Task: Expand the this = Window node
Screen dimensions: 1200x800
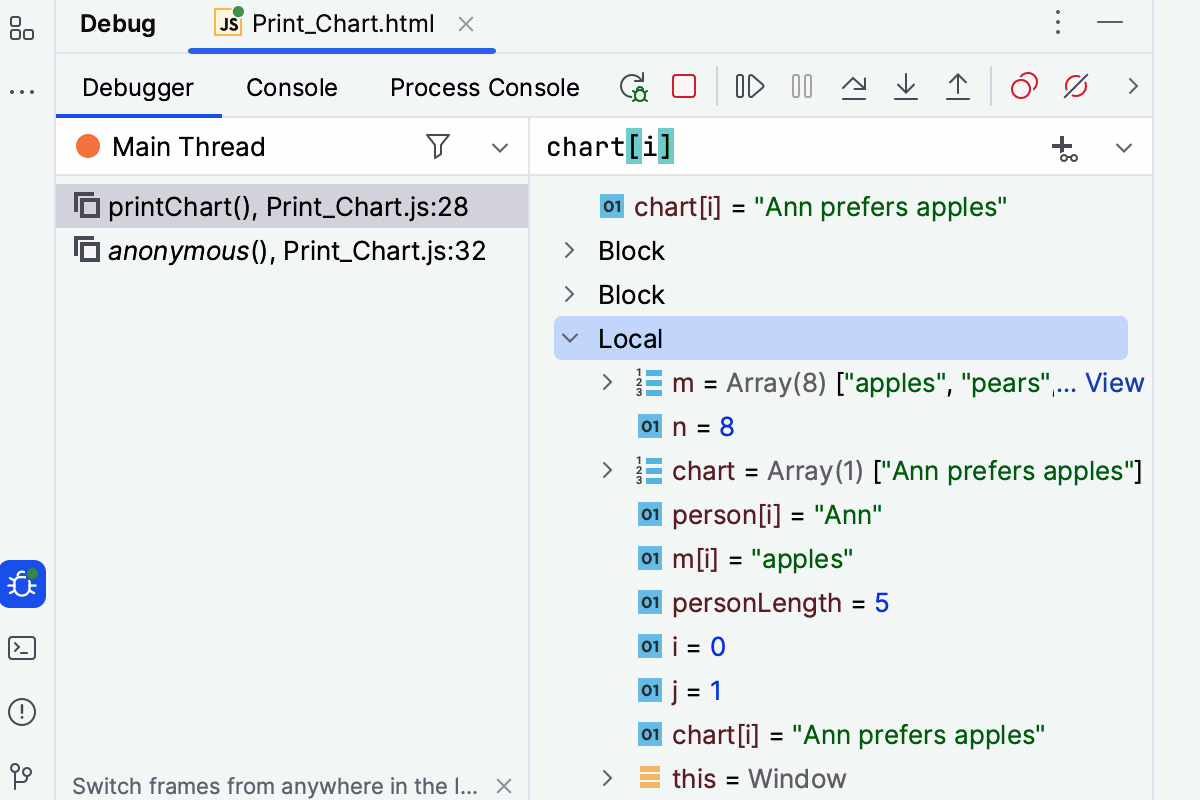Action: click(x=607, y=778)
